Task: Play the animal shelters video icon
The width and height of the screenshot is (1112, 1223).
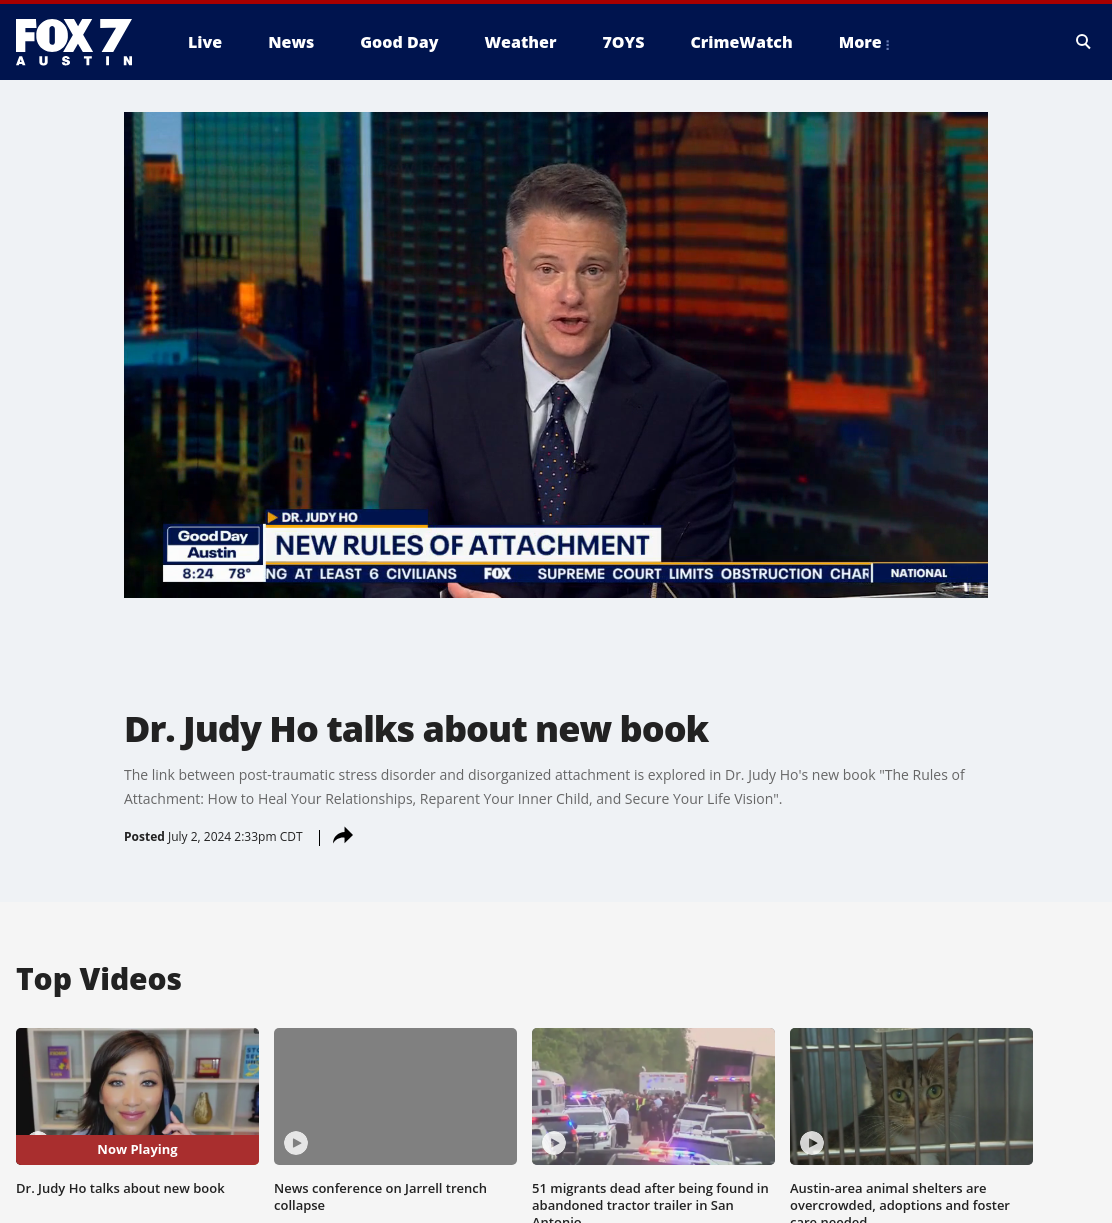Action: (x=812, y=1142)
